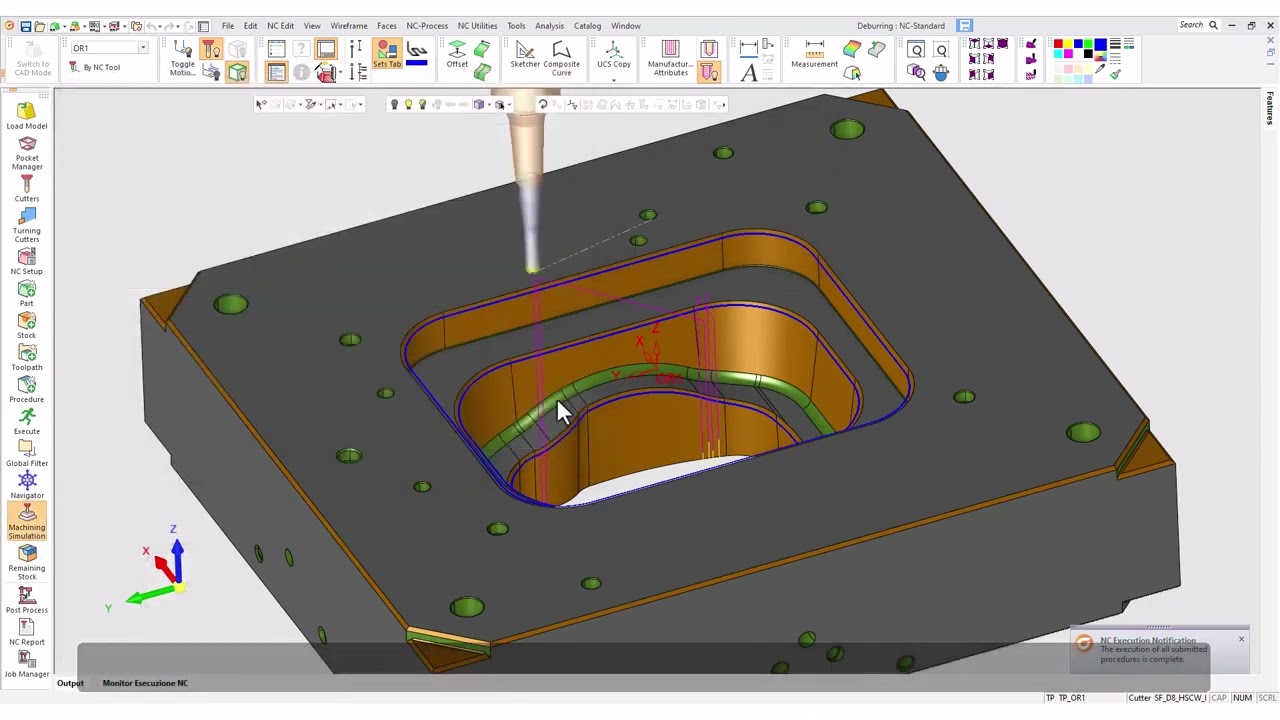The height and width of the screenshot is (720, 1280).
Task: Generate NC Report
Action: pyautogui.click(x=27, y=632)
